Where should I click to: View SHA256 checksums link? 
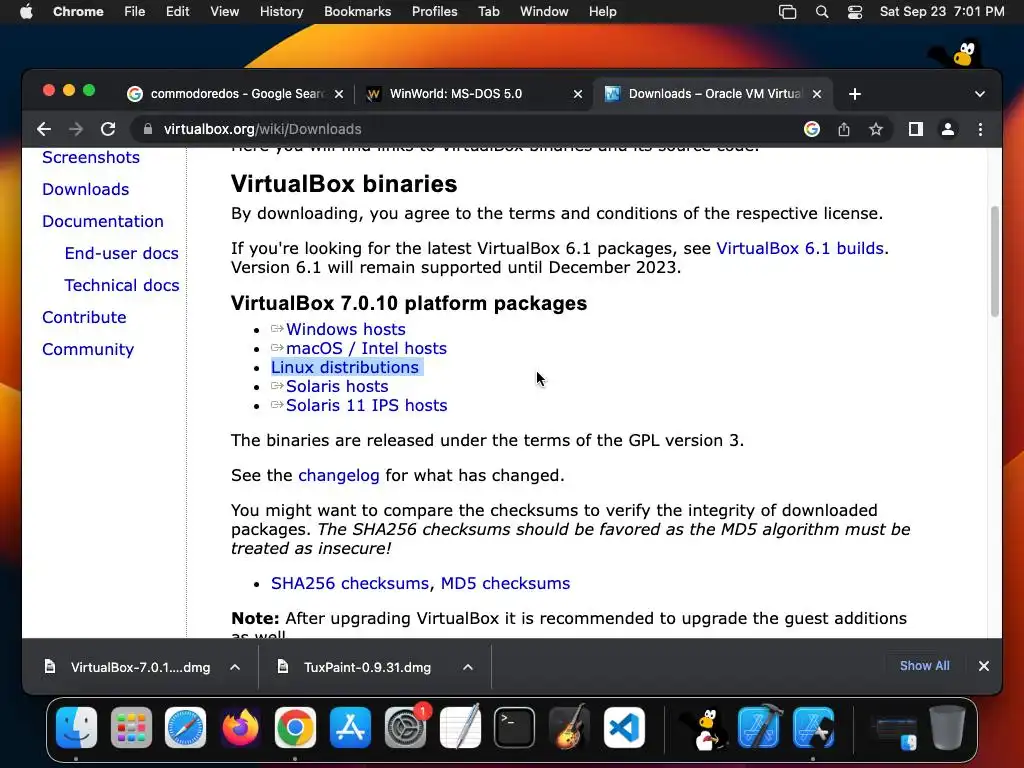pos(350,583)
